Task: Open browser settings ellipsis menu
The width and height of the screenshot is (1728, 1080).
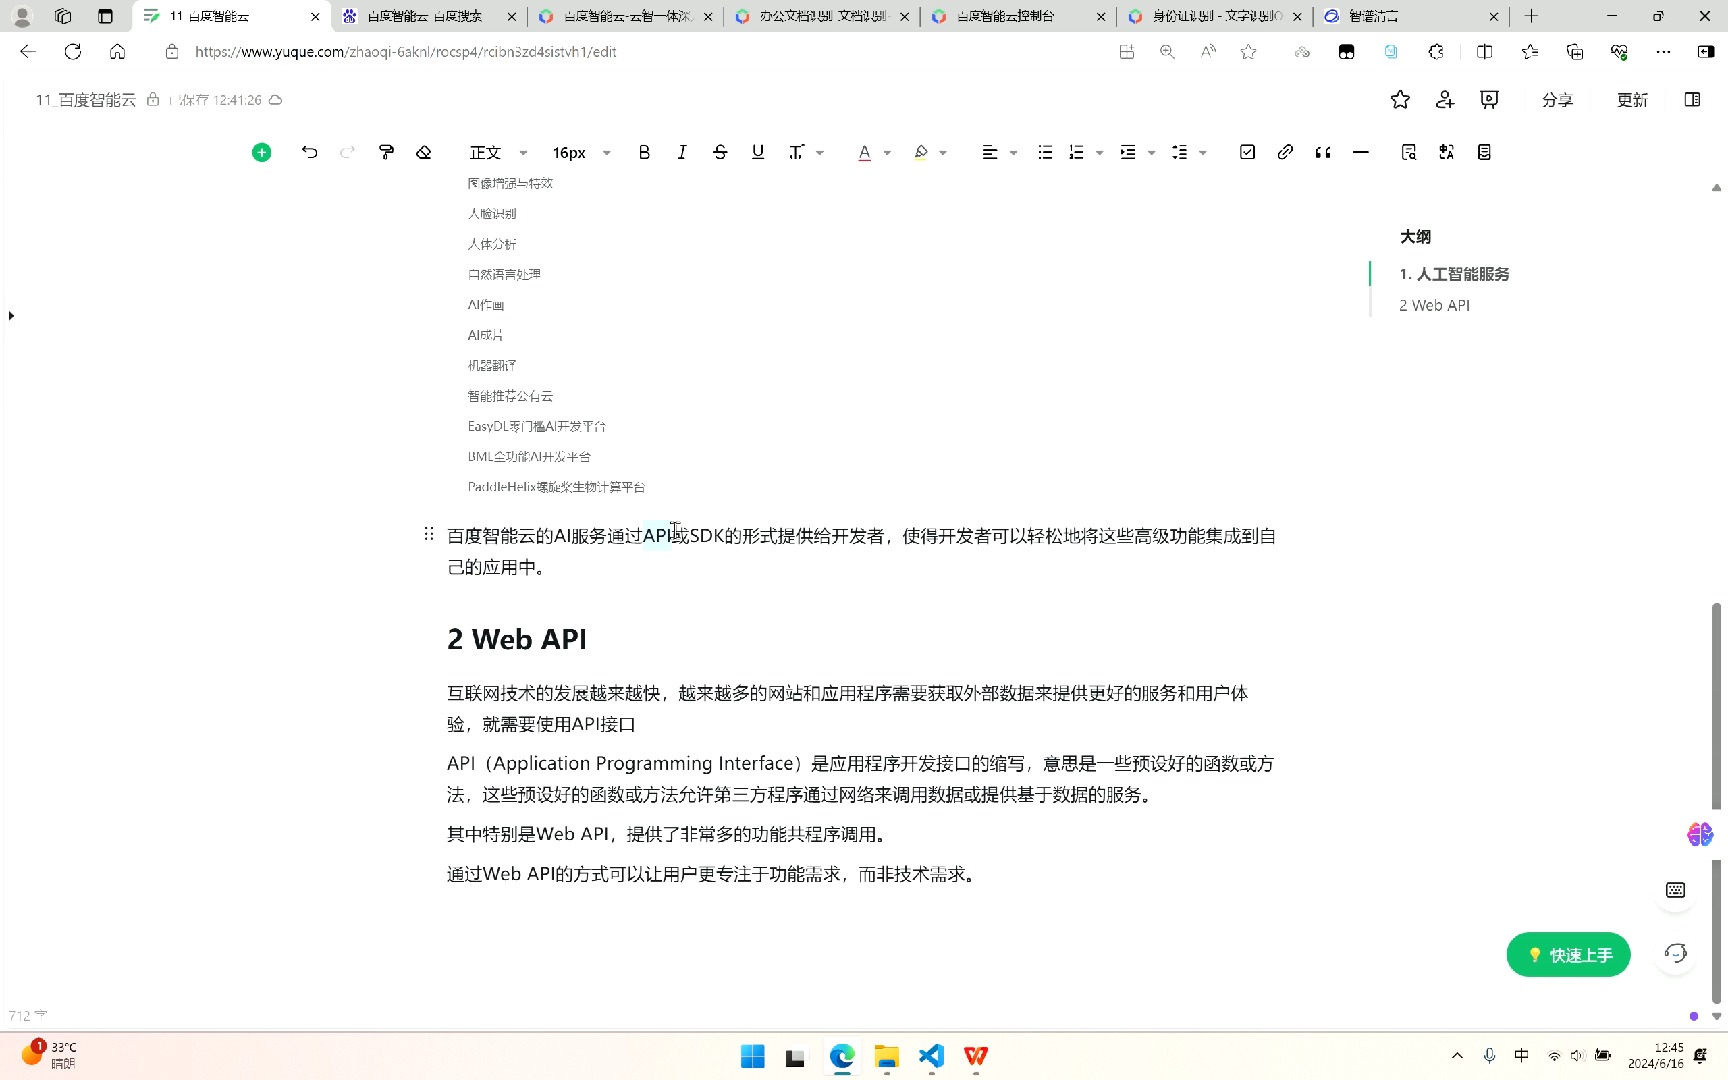Action: 1663,52
